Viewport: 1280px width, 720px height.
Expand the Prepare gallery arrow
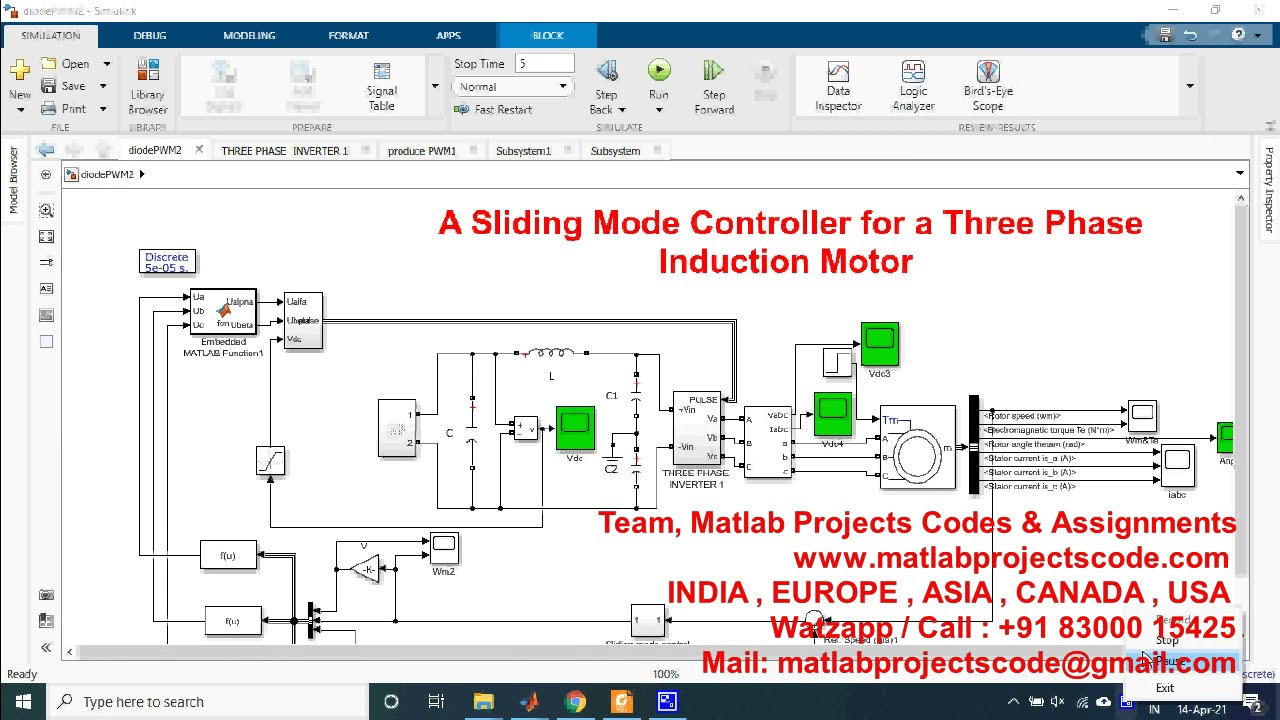pos(435,86)
